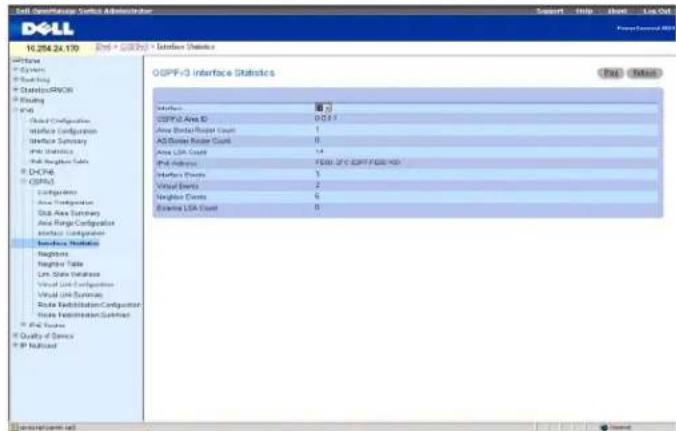The width and height of the screenshot is (676, 431).
Task: Select the Statistics/RMON tree label
Action: point(47,90)
